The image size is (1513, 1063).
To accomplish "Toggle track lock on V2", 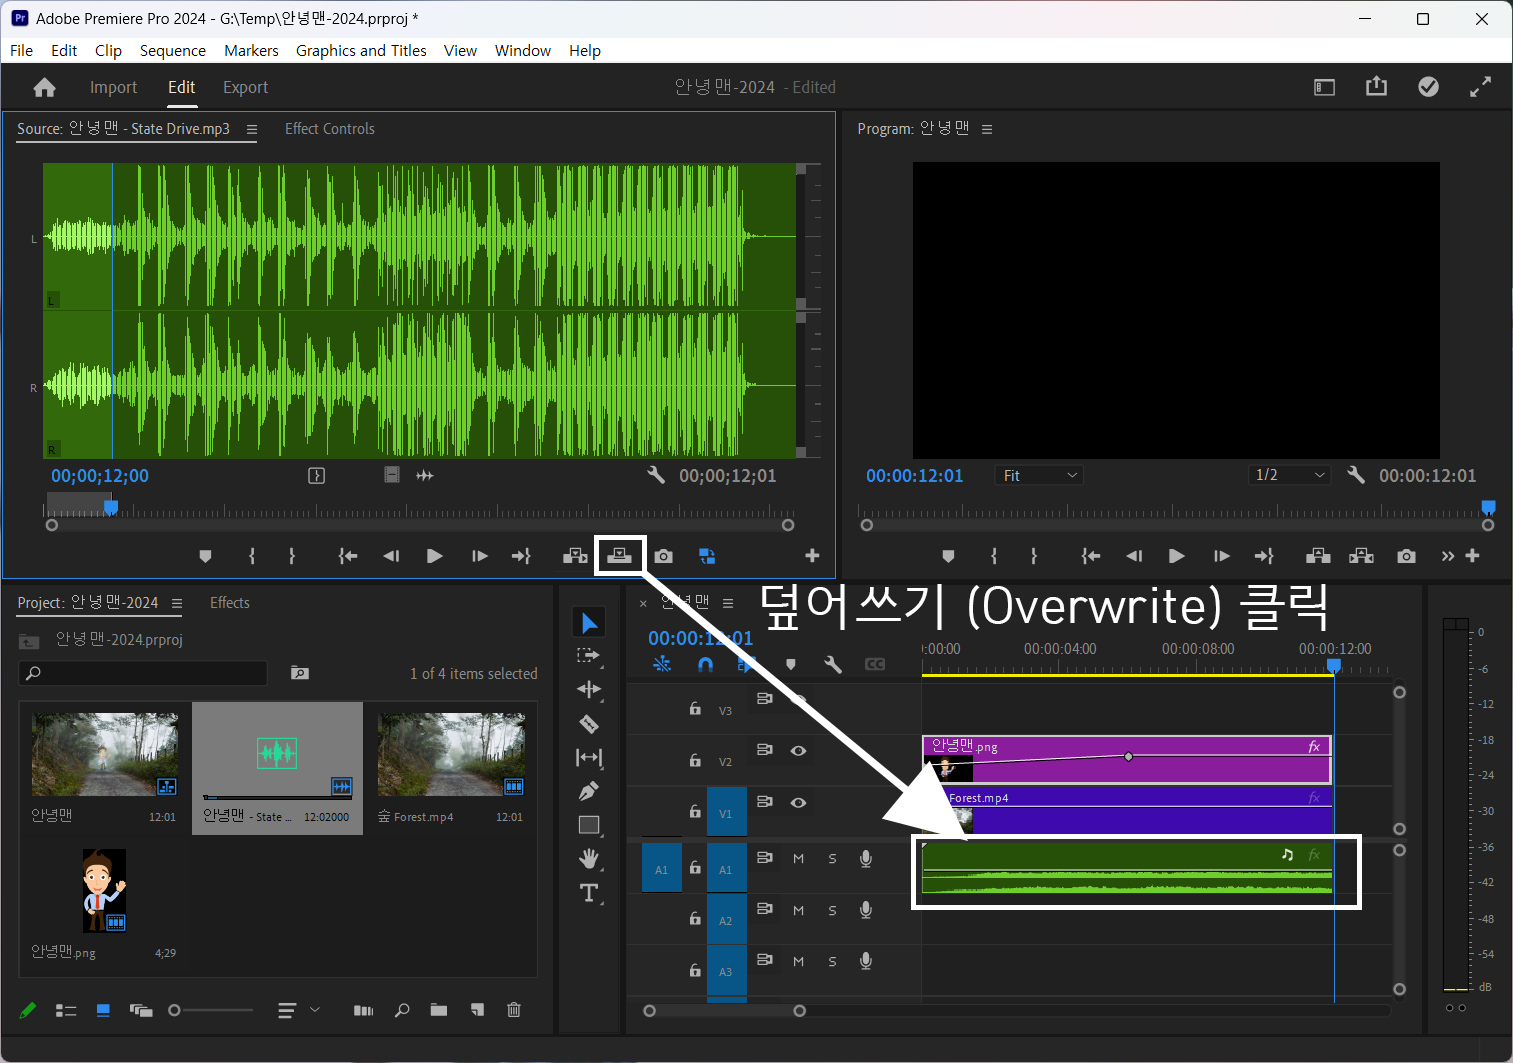I will [x=695, y=760].
